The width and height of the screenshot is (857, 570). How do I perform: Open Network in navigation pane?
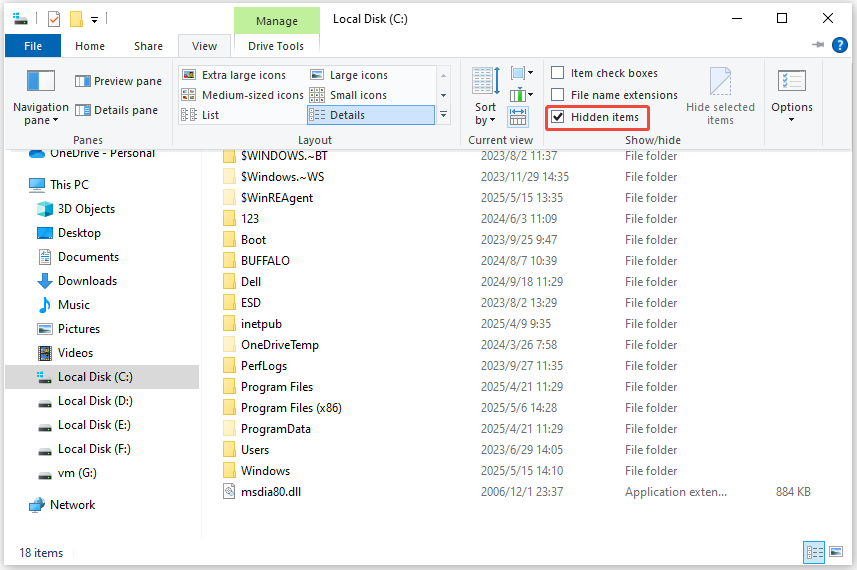coord(62,505)
